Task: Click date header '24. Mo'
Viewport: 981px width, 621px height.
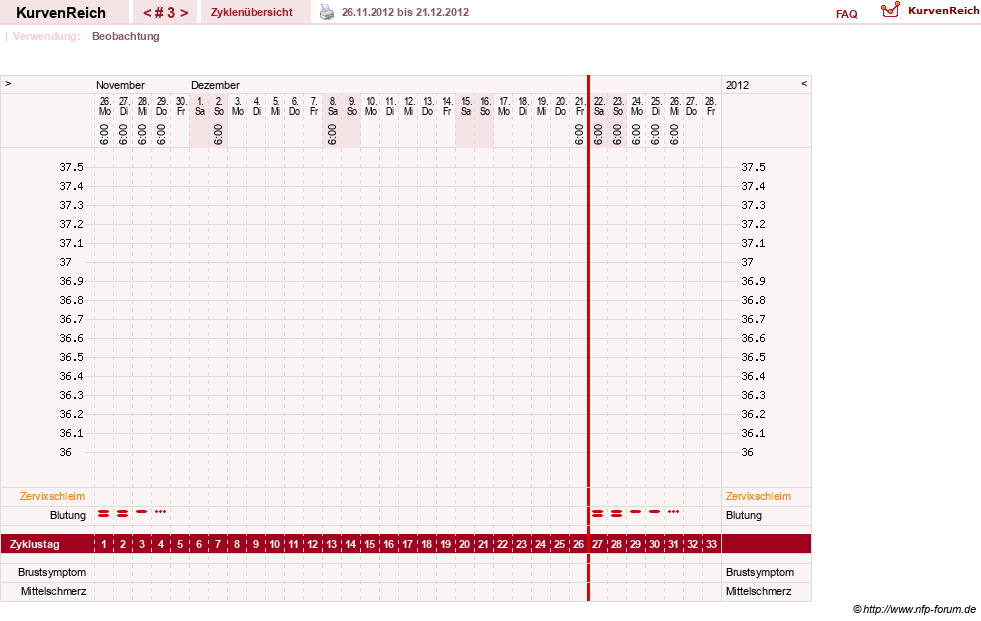Action: click(x=636, y=106)
